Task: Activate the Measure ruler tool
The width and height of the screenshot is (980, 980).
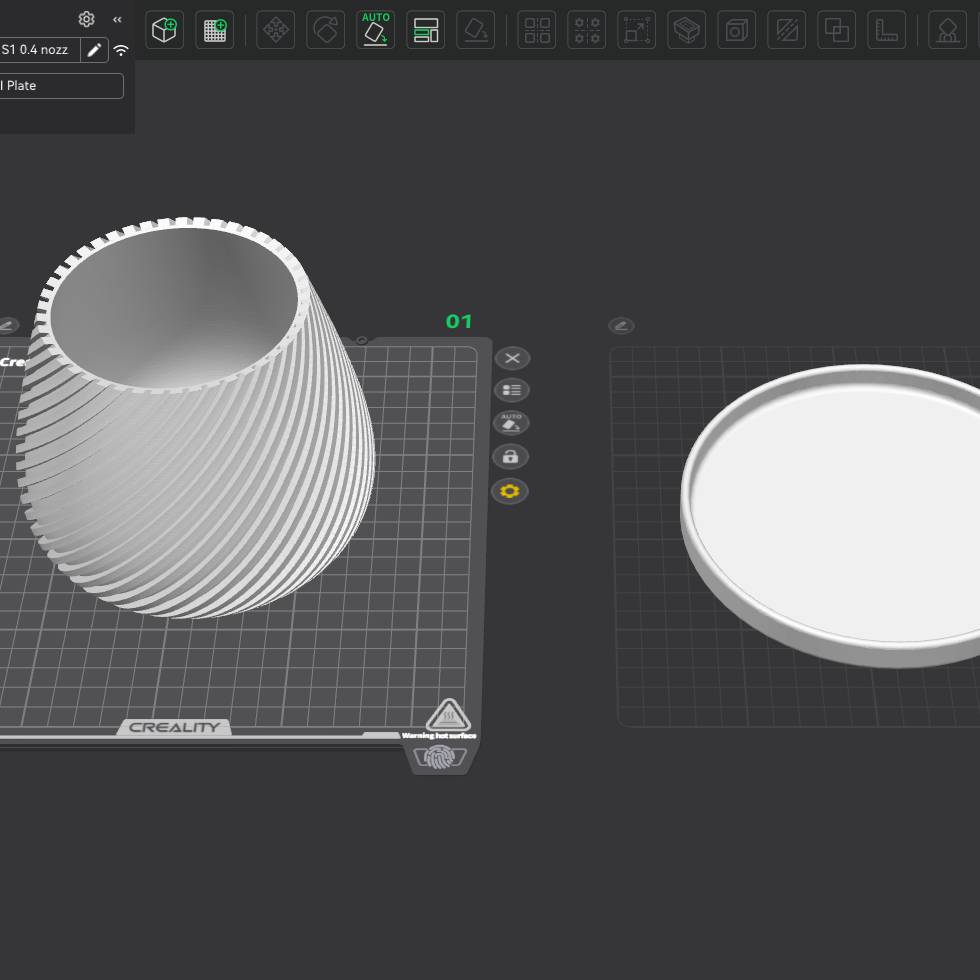Action: point(886,30)
